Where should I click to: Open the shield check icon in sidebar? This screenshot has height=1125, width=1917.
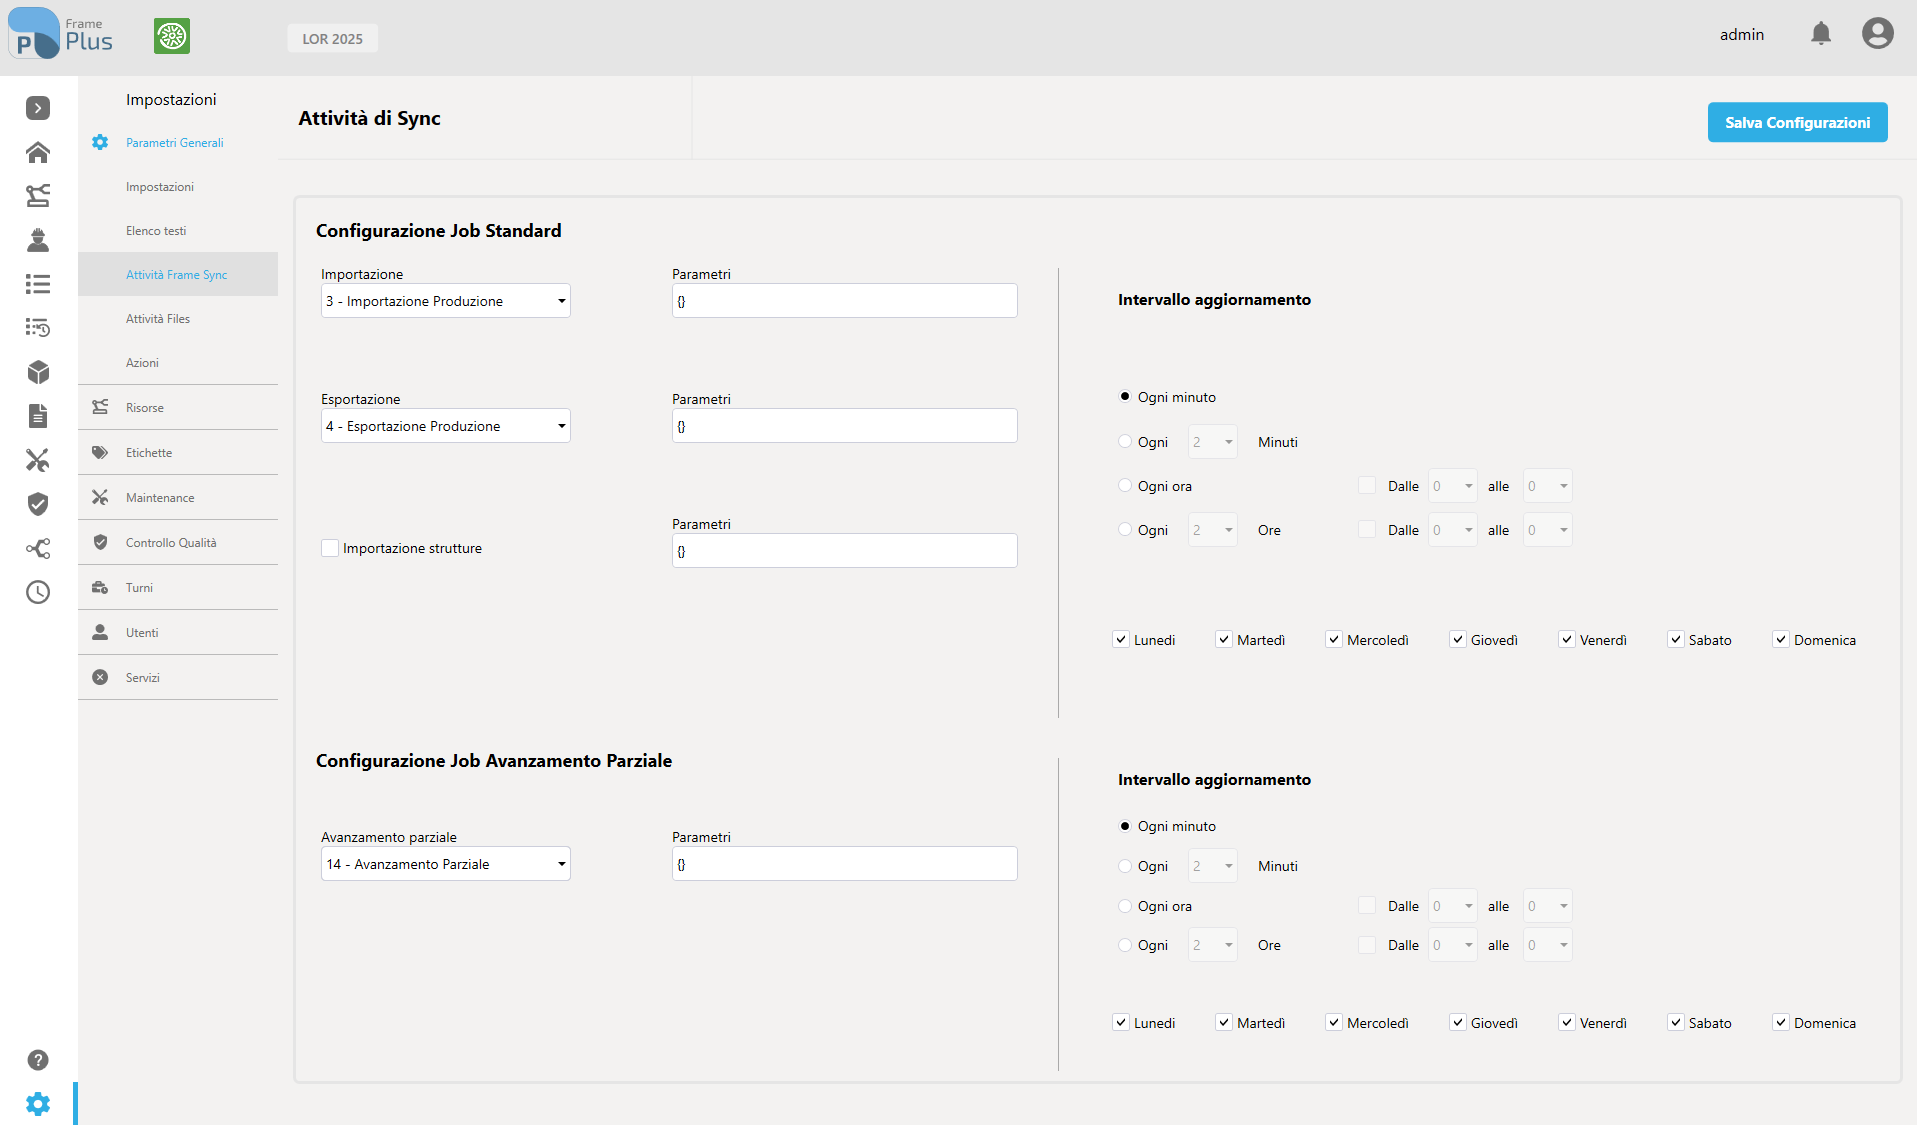38,504
